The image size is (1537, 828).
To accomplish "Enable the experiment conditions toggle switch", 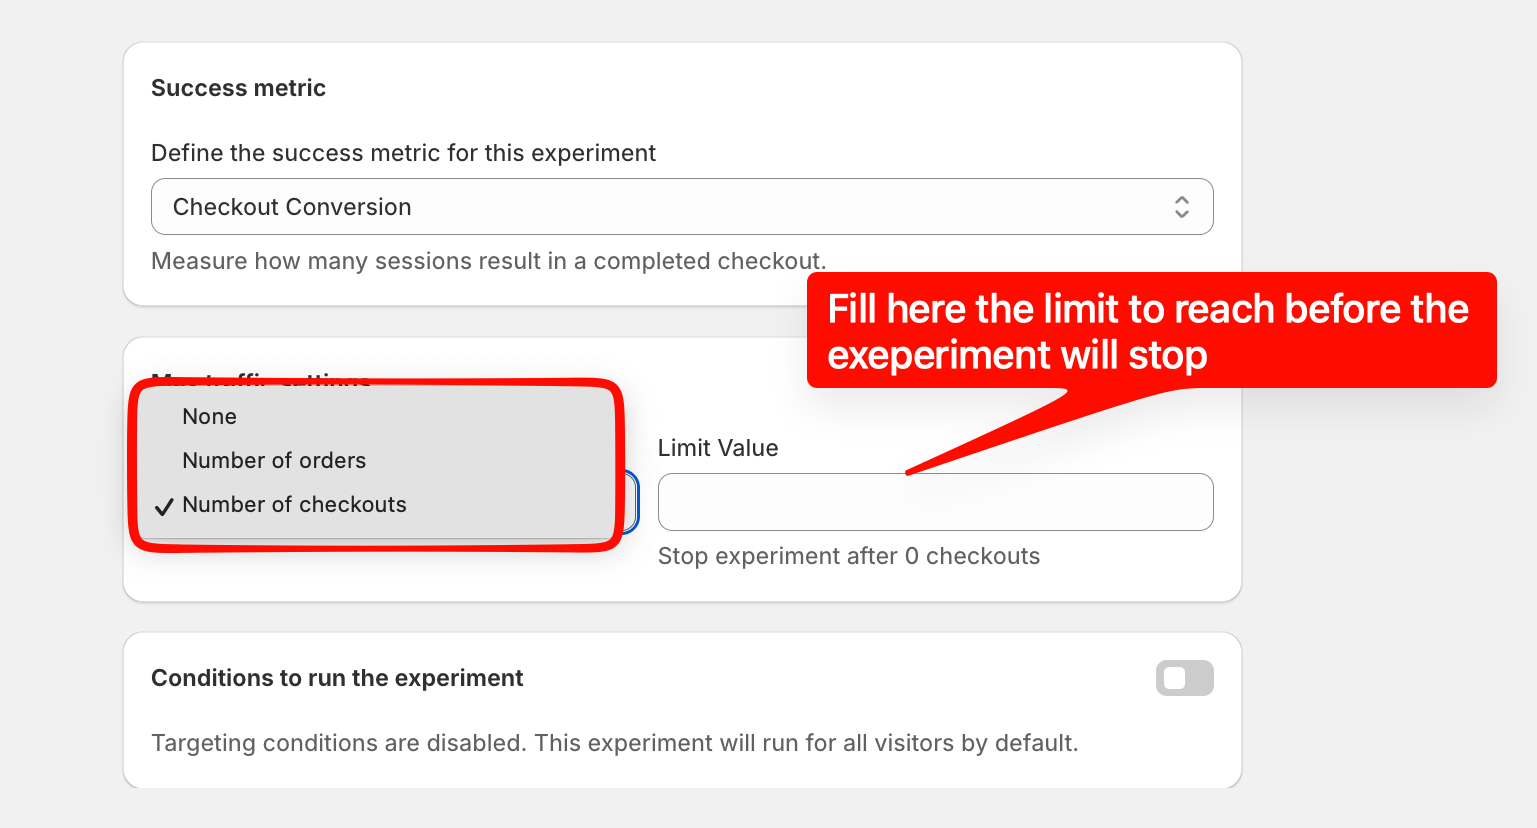I will pos(1184,678).
